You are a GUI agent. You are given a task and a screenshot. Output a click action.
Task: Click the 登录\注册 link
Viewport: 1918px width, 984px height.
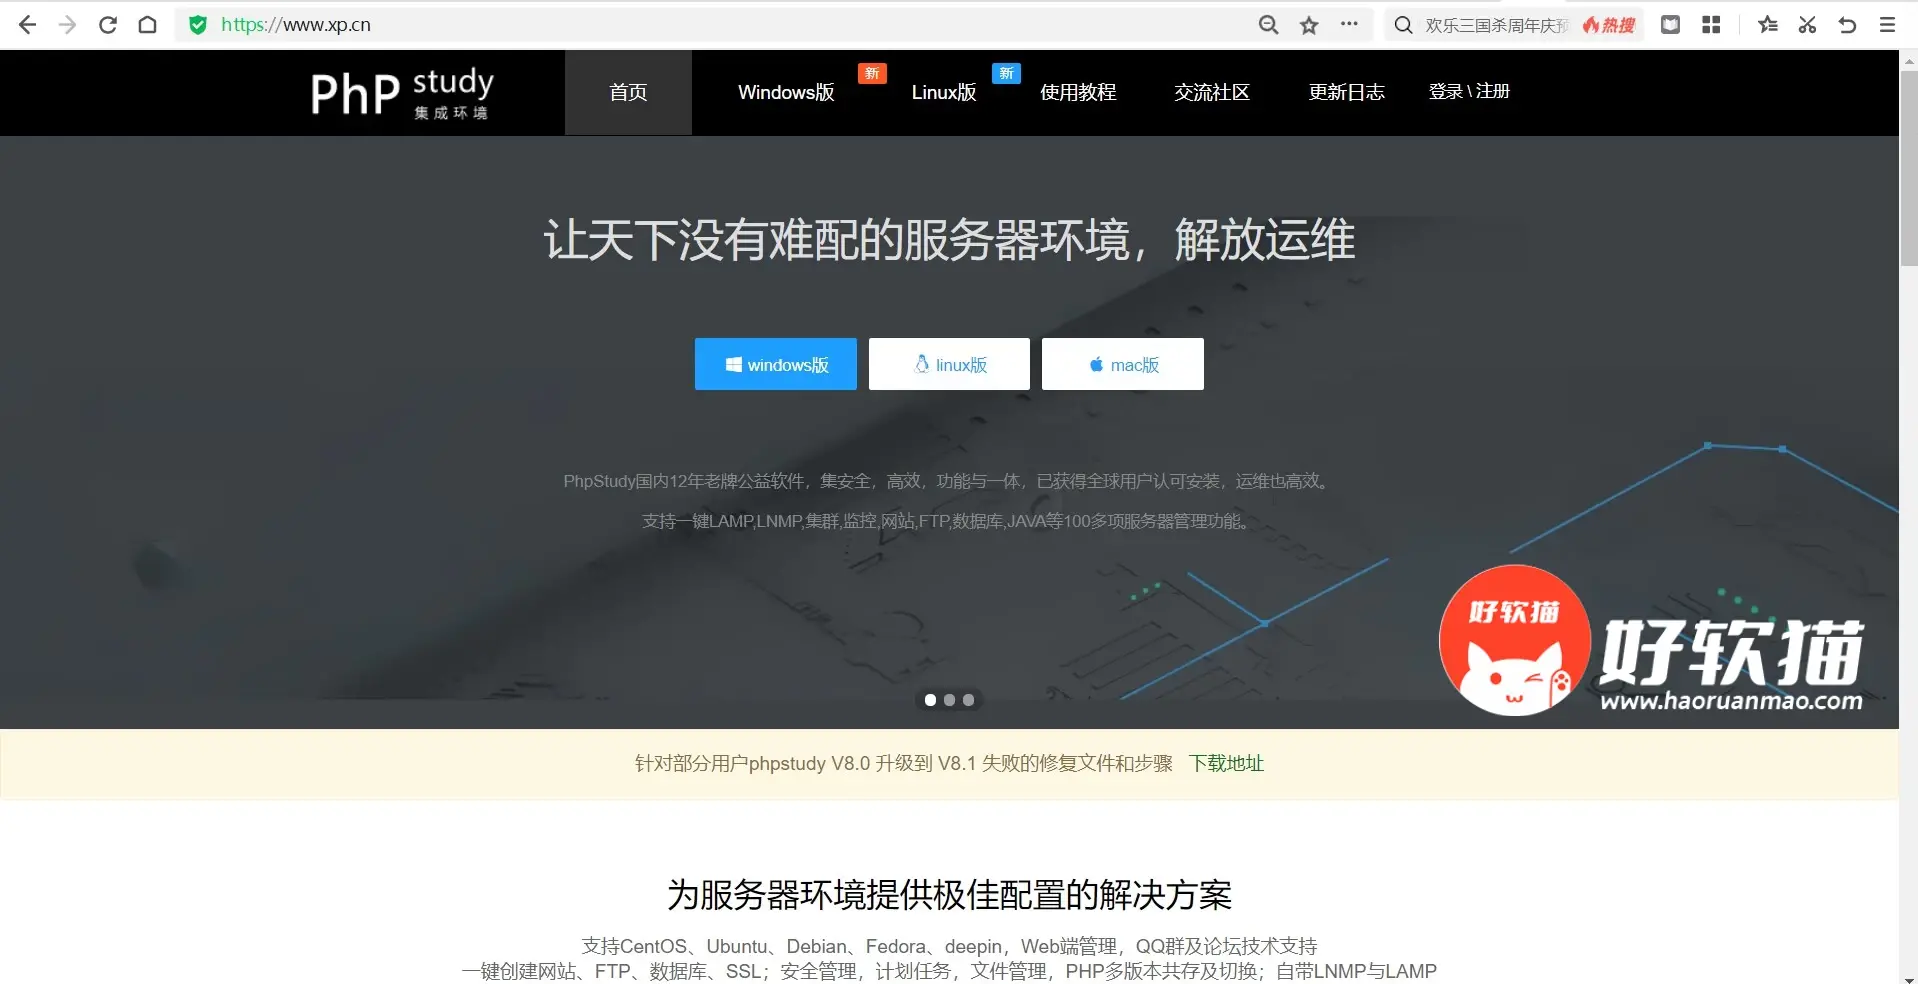1469,91
